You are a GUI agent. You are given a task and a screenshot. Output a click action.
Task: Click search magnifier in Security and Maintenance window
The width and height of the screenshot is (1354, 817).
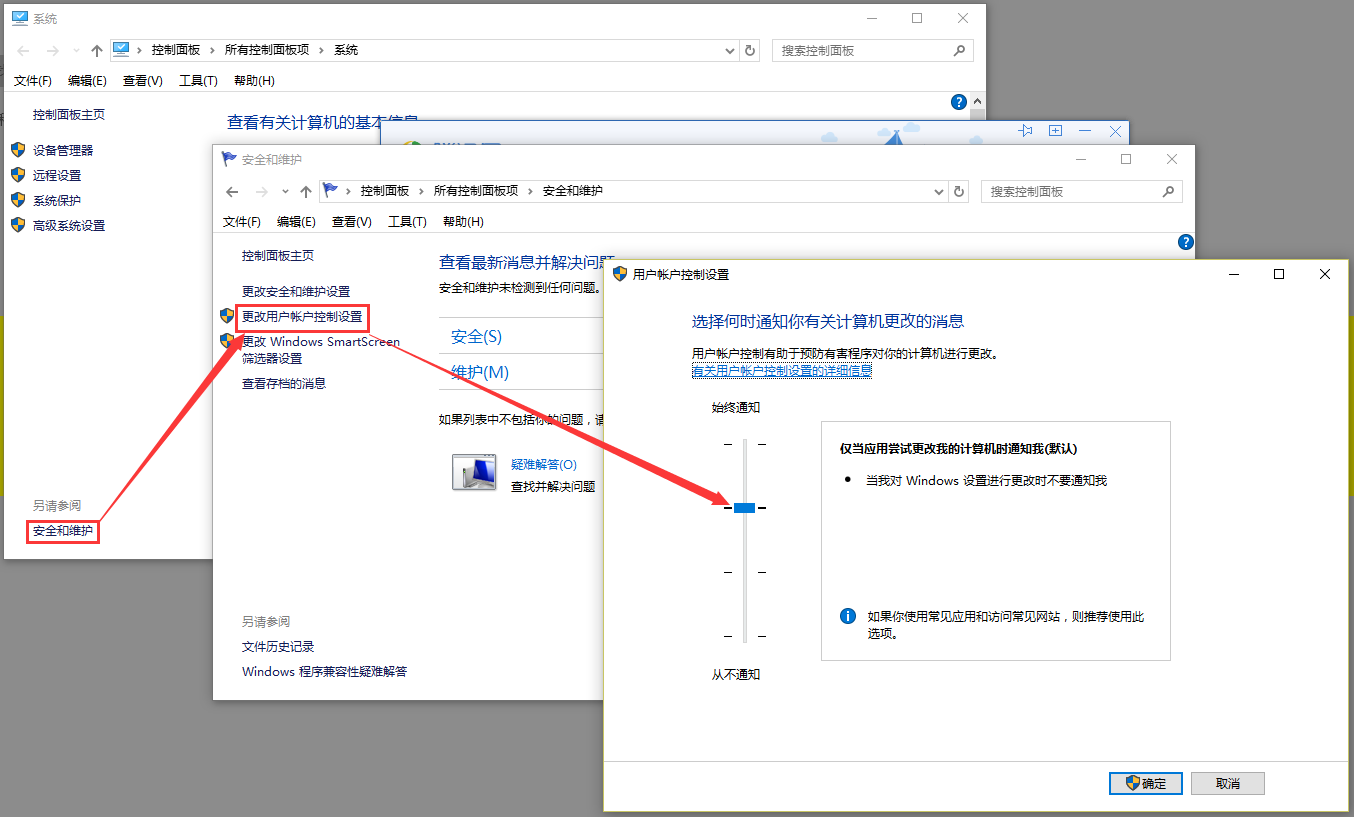(1168, 191)
